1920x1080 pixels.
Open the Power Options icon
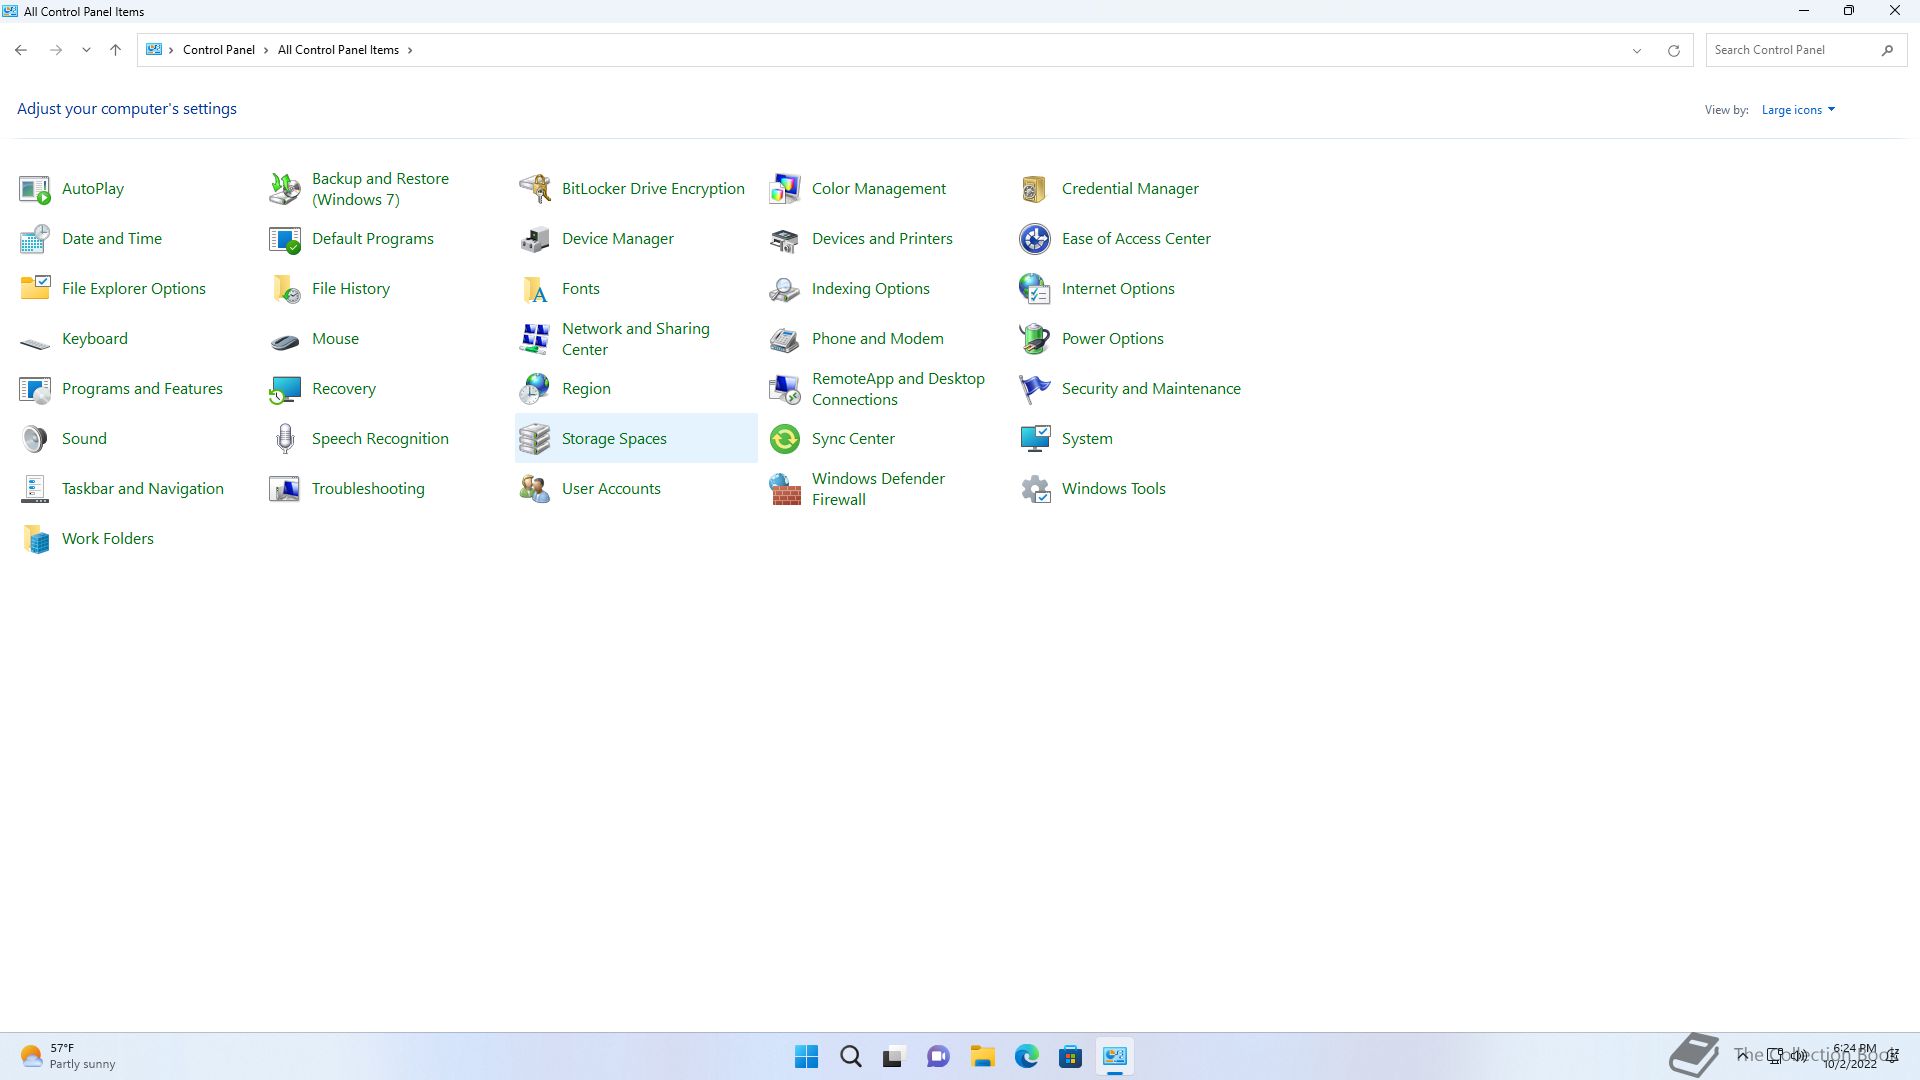pyautogui.click(x=1035, y=339)
